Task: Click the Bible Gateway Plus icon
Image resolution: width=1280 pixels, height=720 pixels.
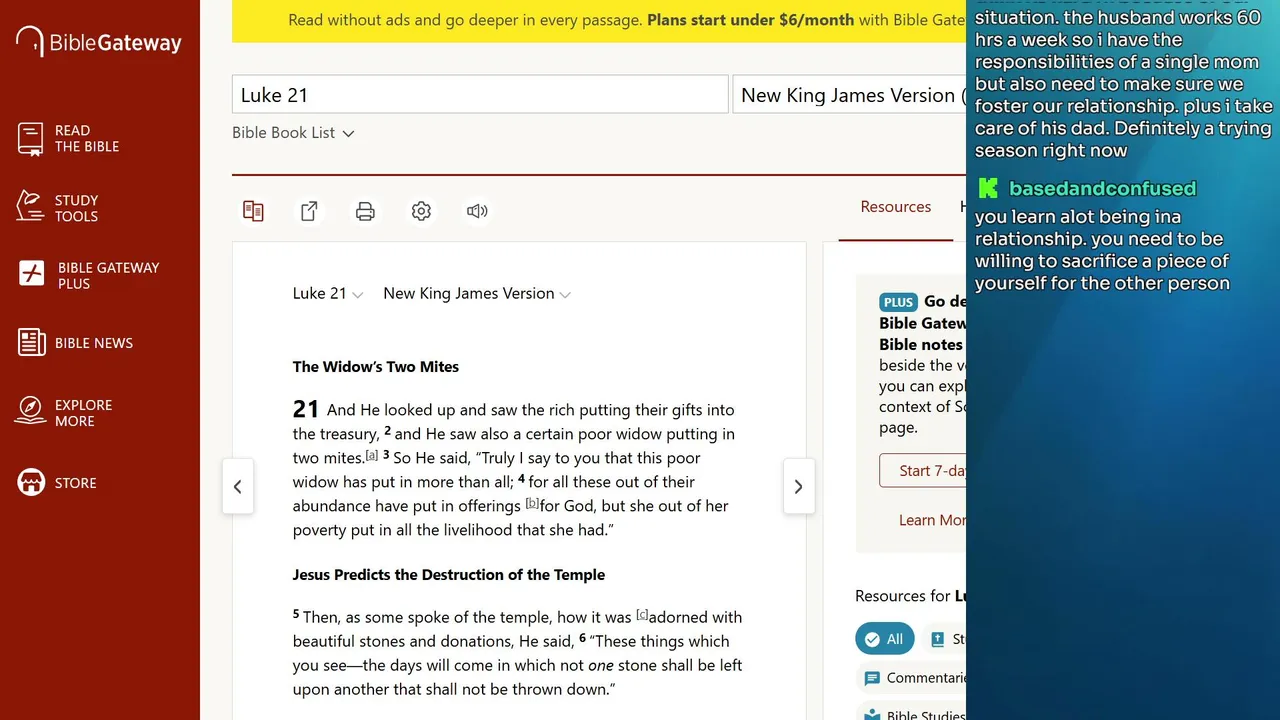Action: pos(32,274)
